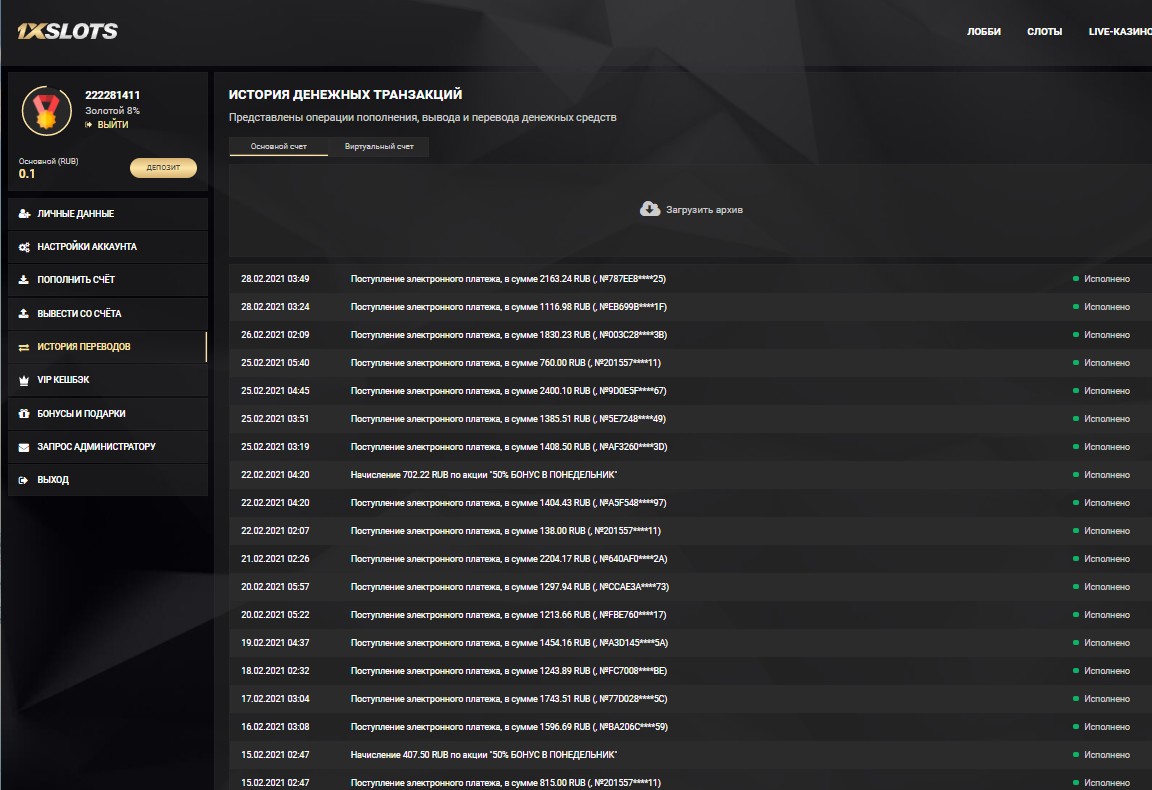Click the 2400.10 RUB payment description
This screenshot has height=790, width=1152.
click(508, 390)
